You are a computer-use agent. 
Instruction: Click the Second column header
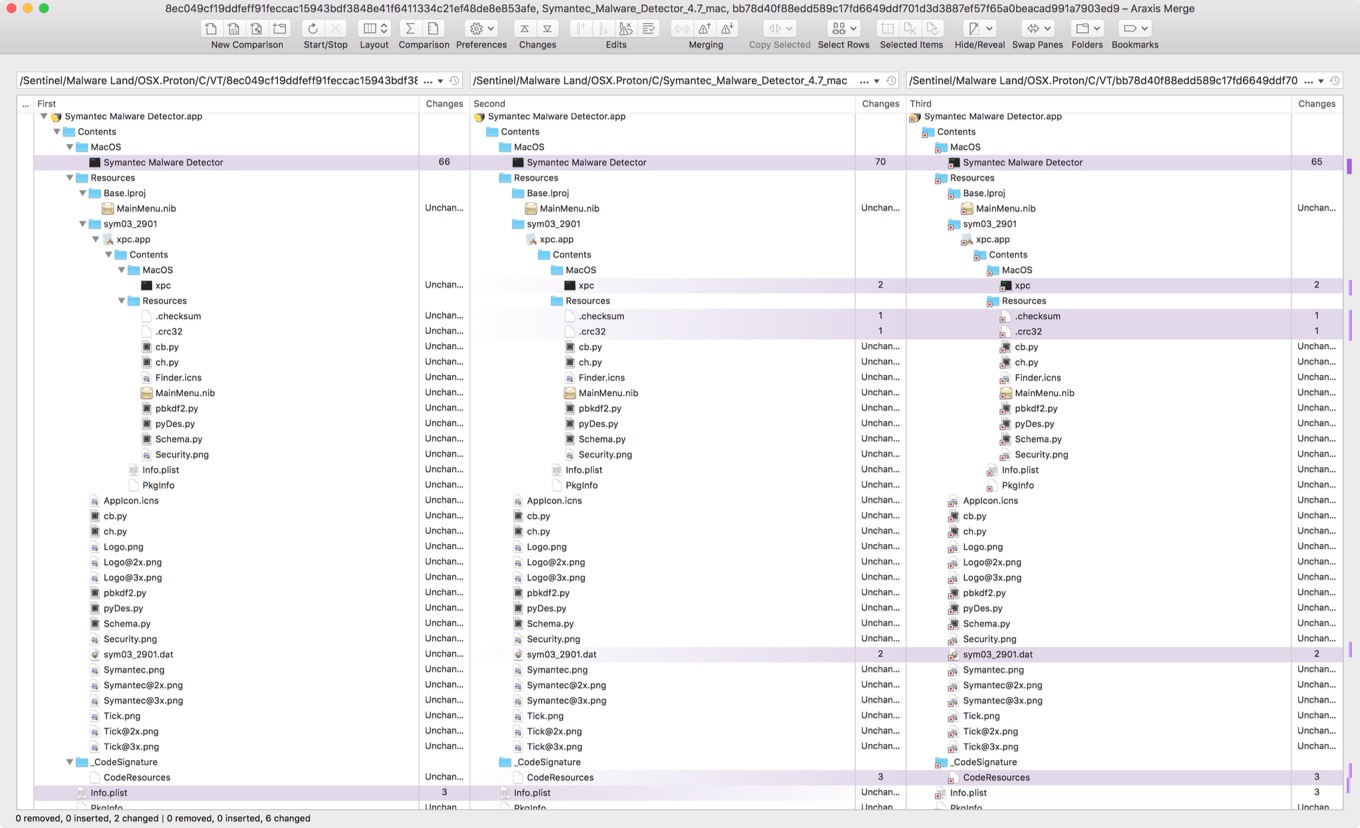point(662,103)
